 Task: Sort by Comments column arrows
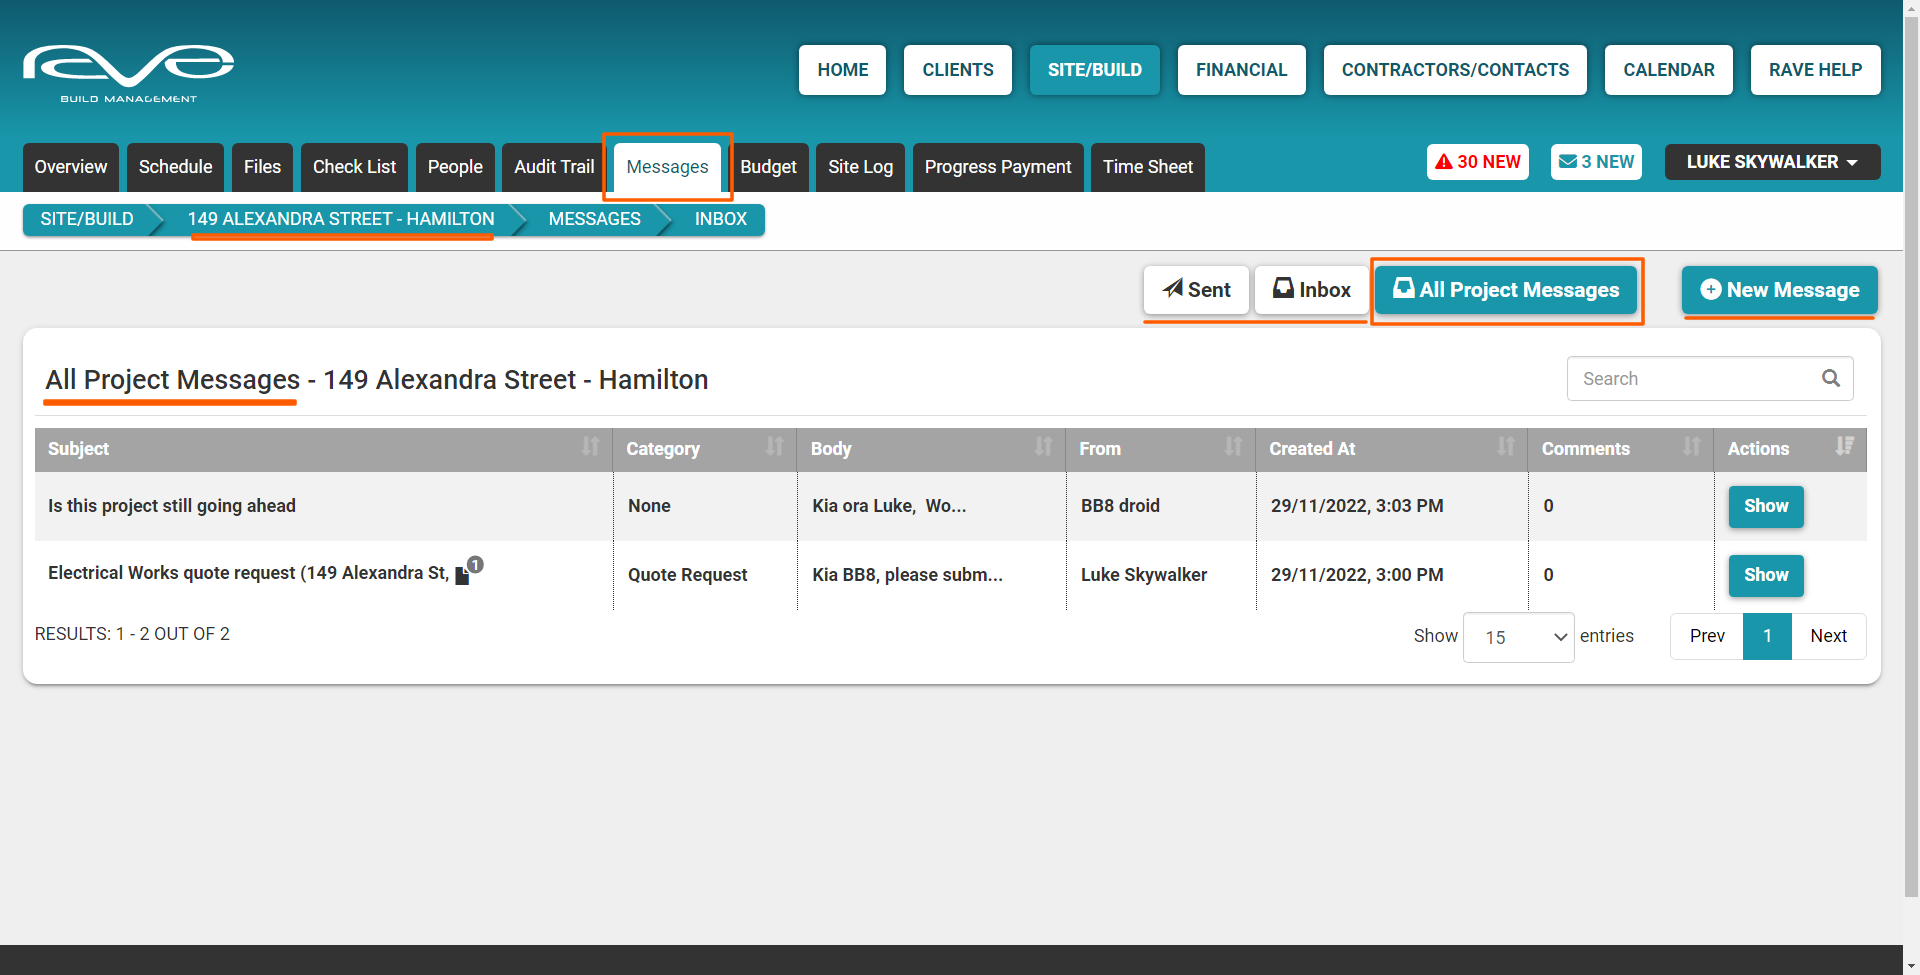point(1691,447)
